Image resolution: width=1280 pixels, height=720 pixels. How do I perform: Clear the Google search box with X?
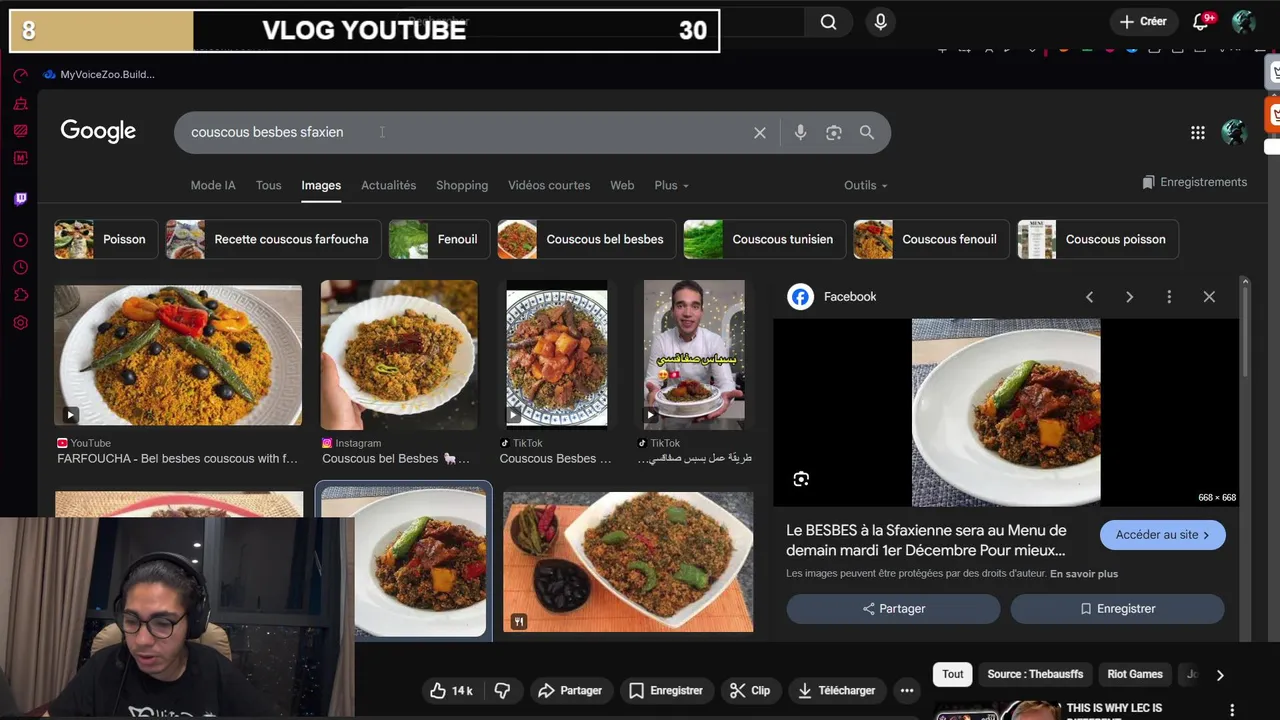pos(760,132)
